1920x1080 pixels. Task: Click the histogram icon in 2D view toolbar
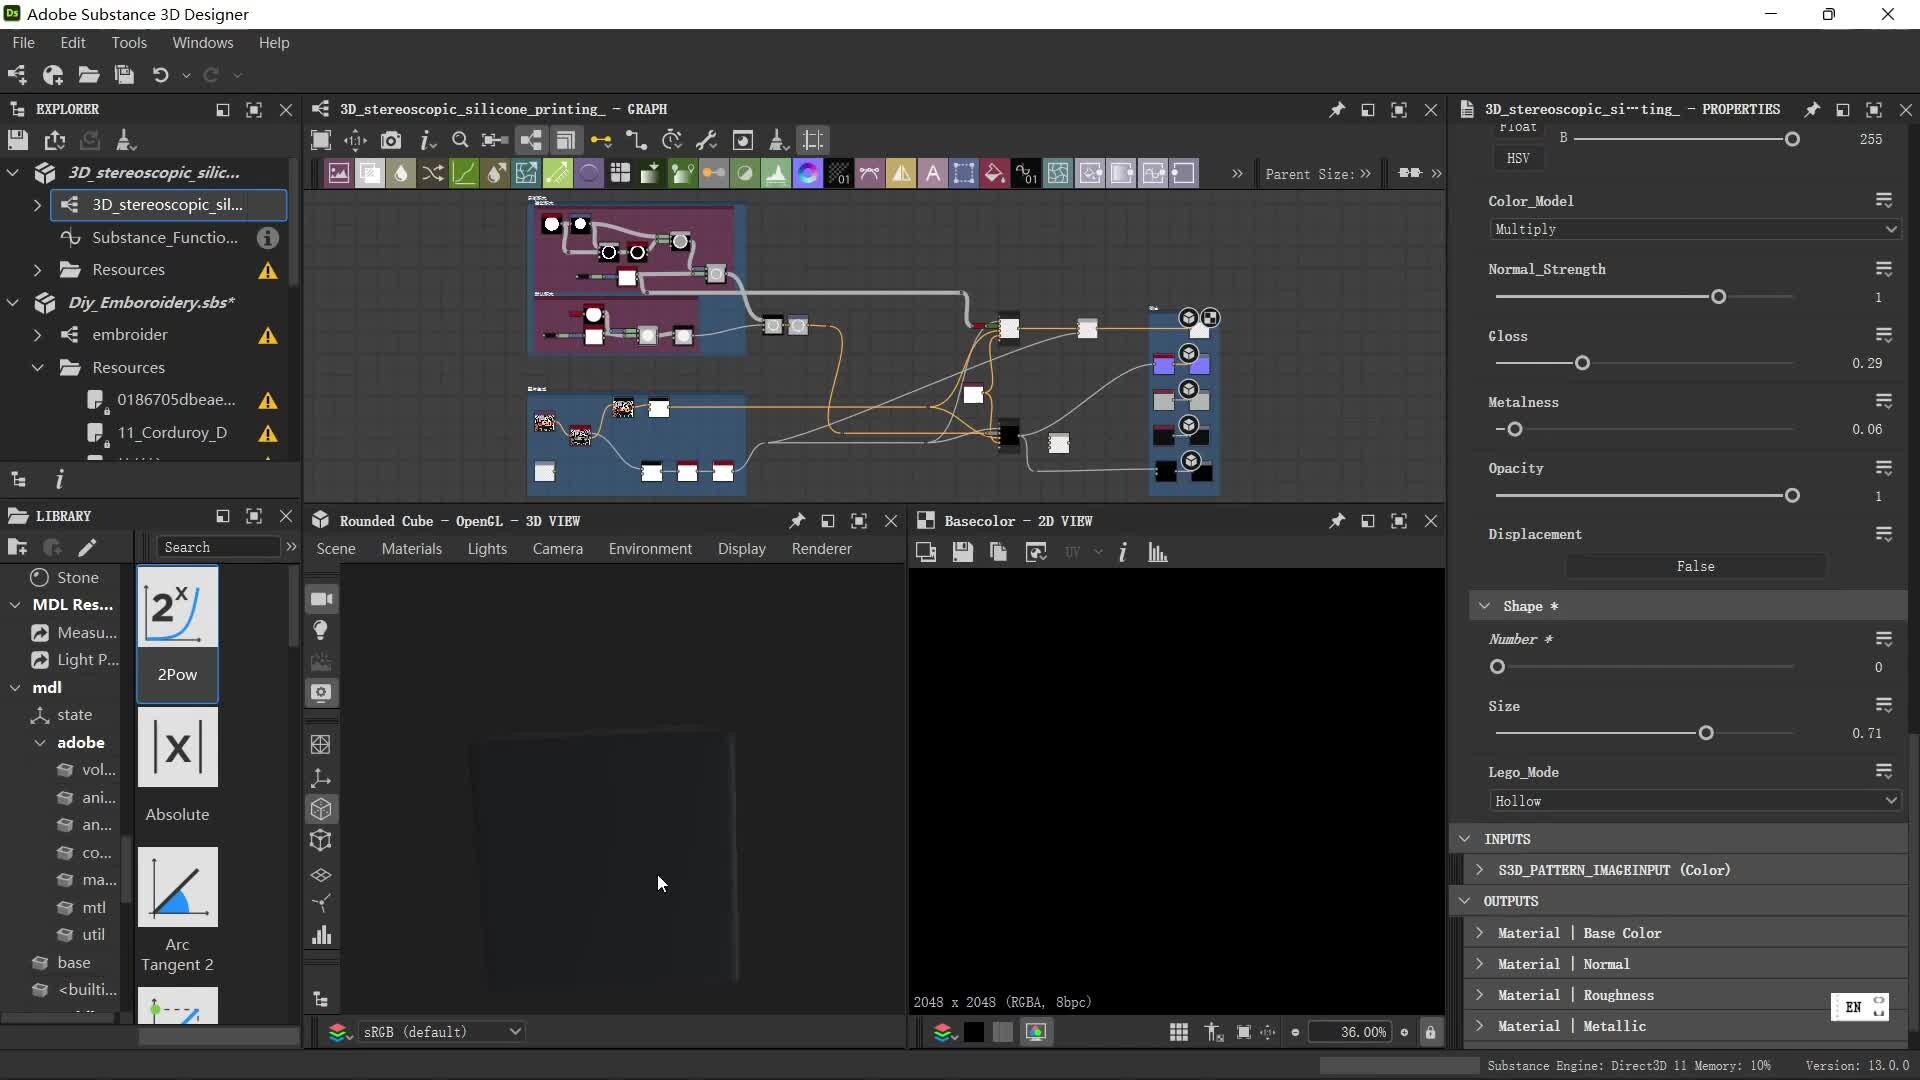click(x=1158, y=553)
